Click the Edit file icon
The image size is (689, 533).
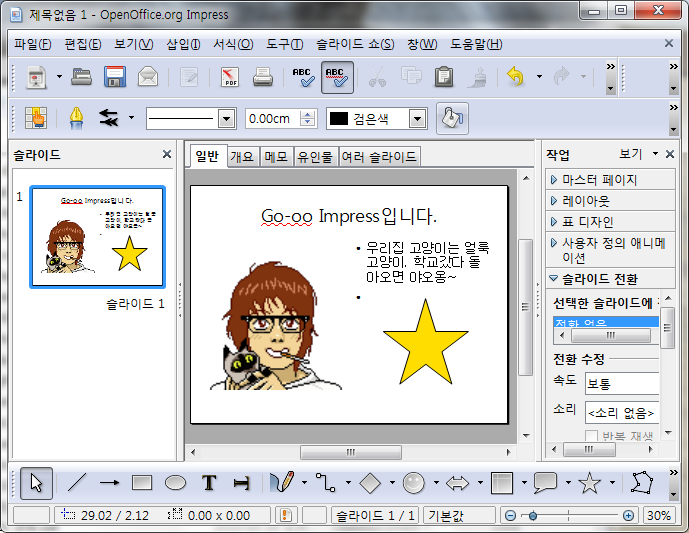tap(189, 77)
